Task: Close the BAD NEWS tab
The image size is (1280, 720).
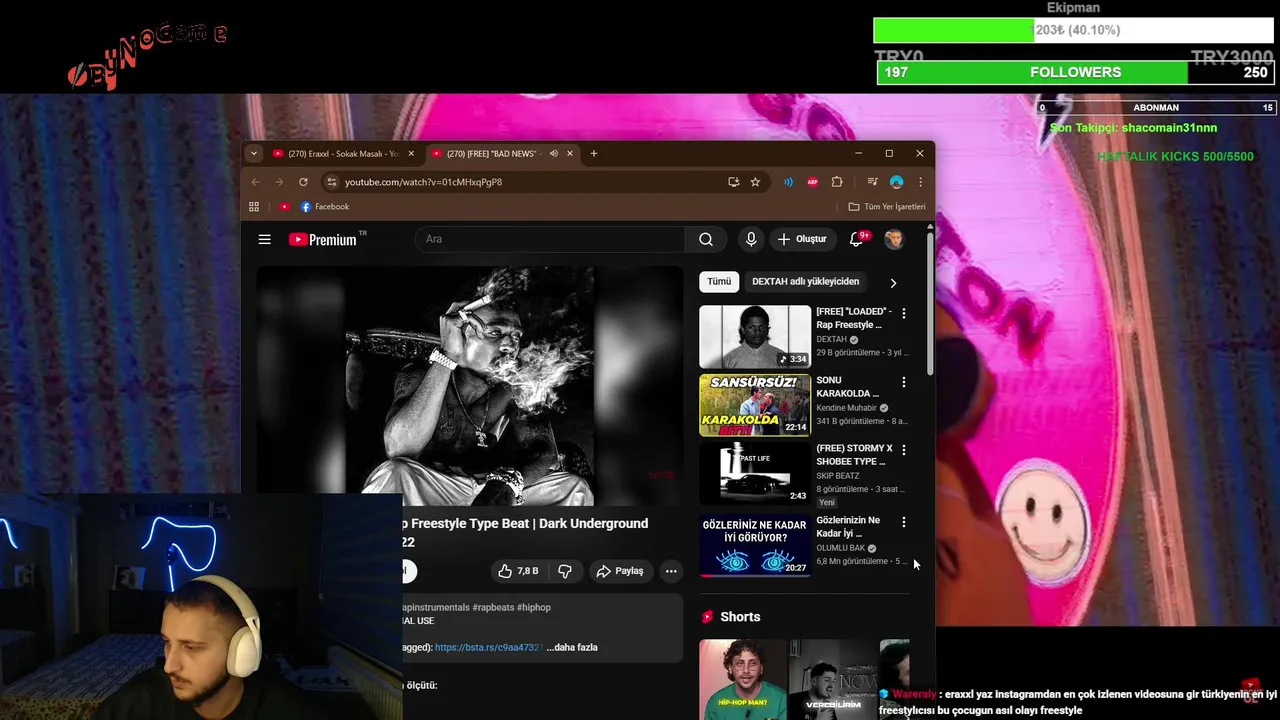Action: (570, 153)
